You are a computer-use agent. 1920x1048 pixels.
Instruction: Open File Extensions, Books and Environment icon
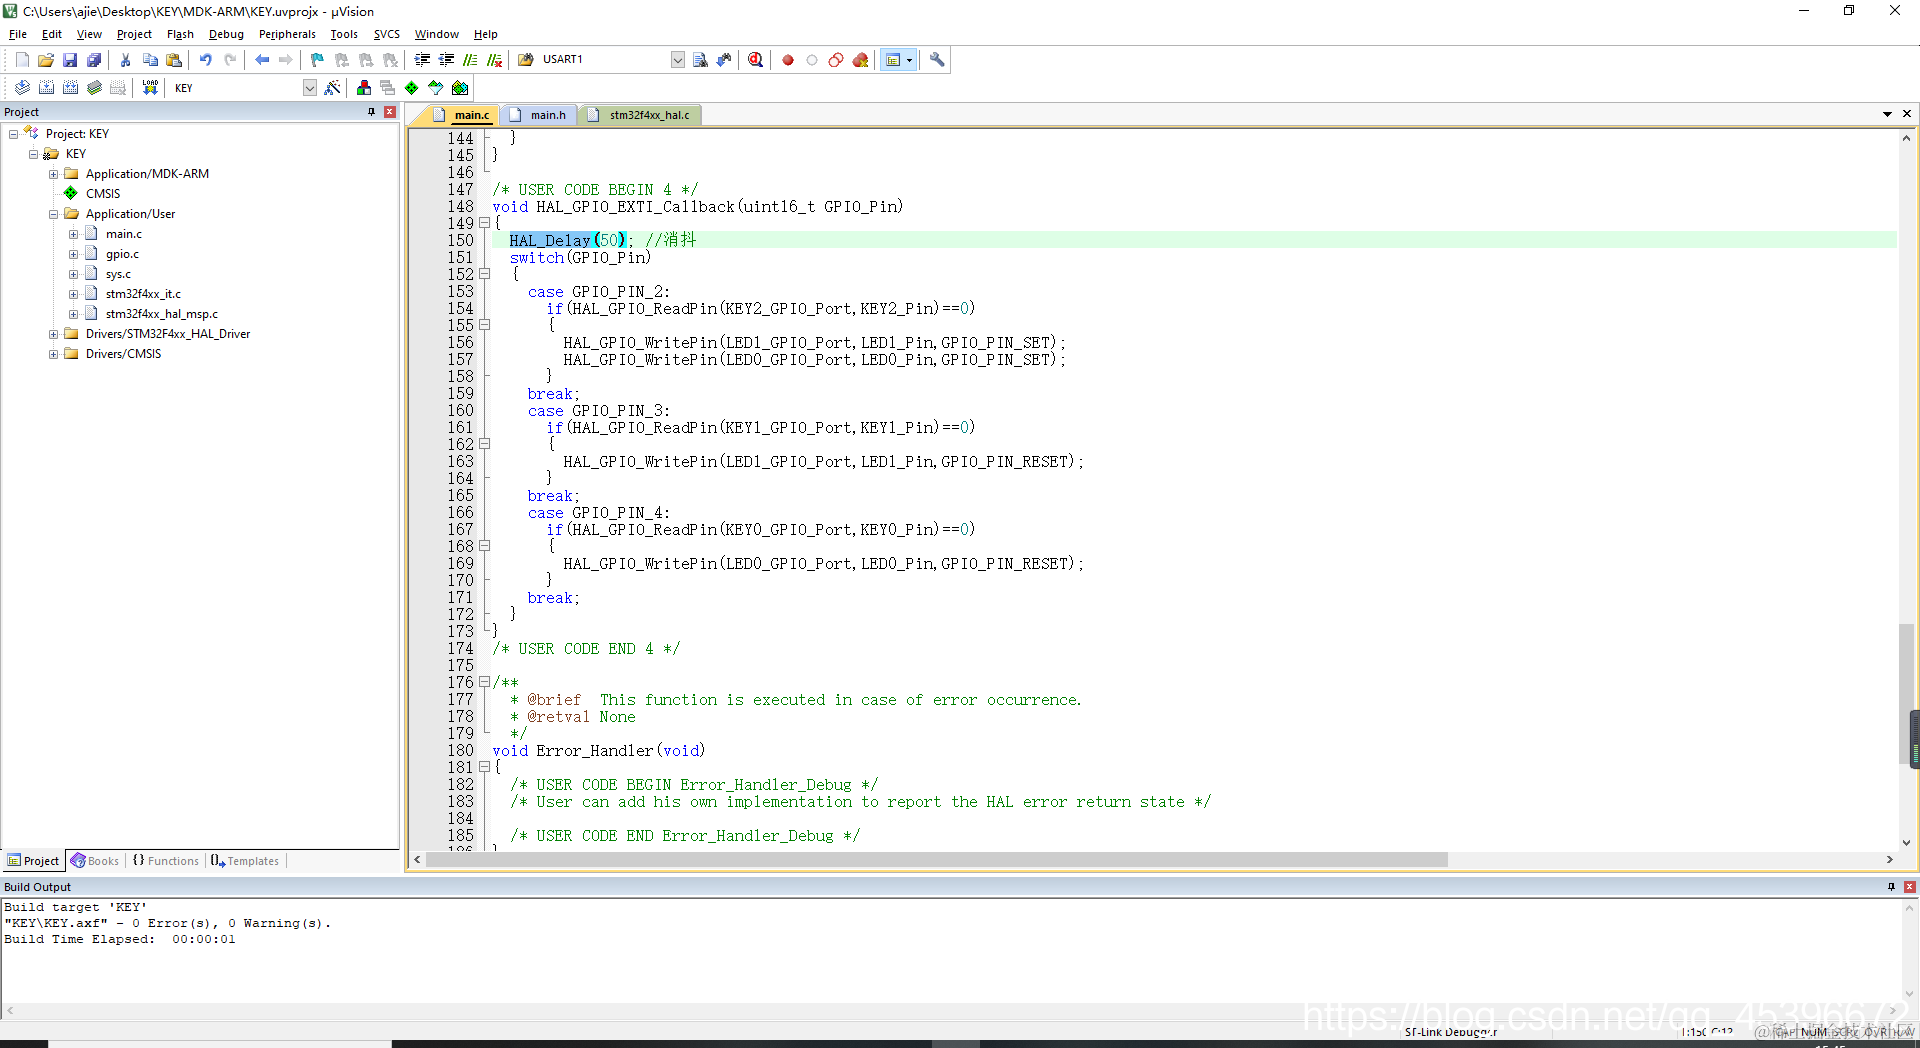click(x=364, y=88)
